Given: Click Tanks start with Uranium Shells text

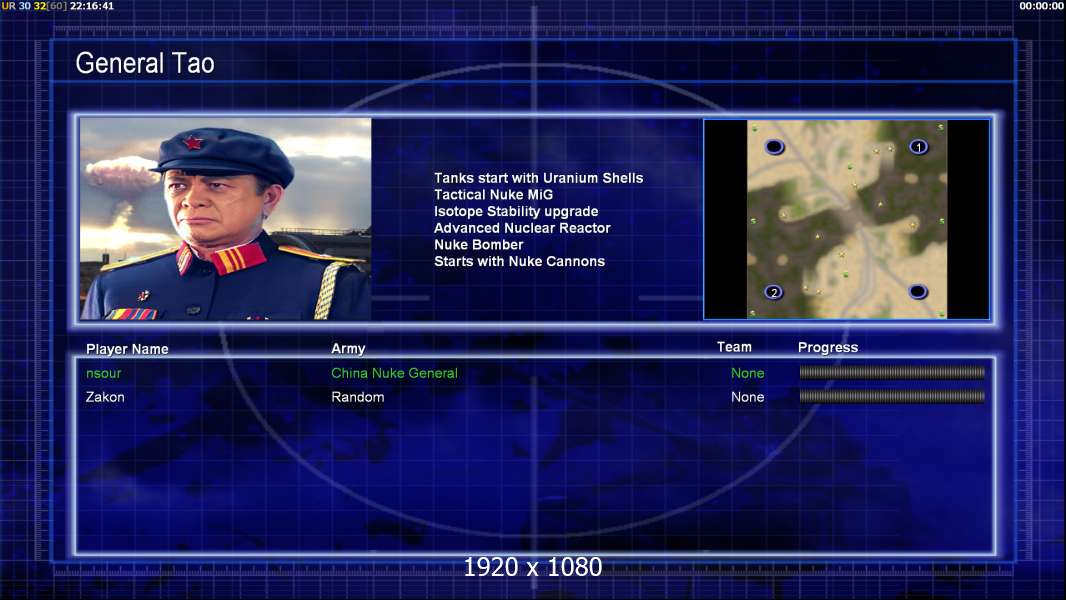Looking at the screenshot, I should click(538, 178).
